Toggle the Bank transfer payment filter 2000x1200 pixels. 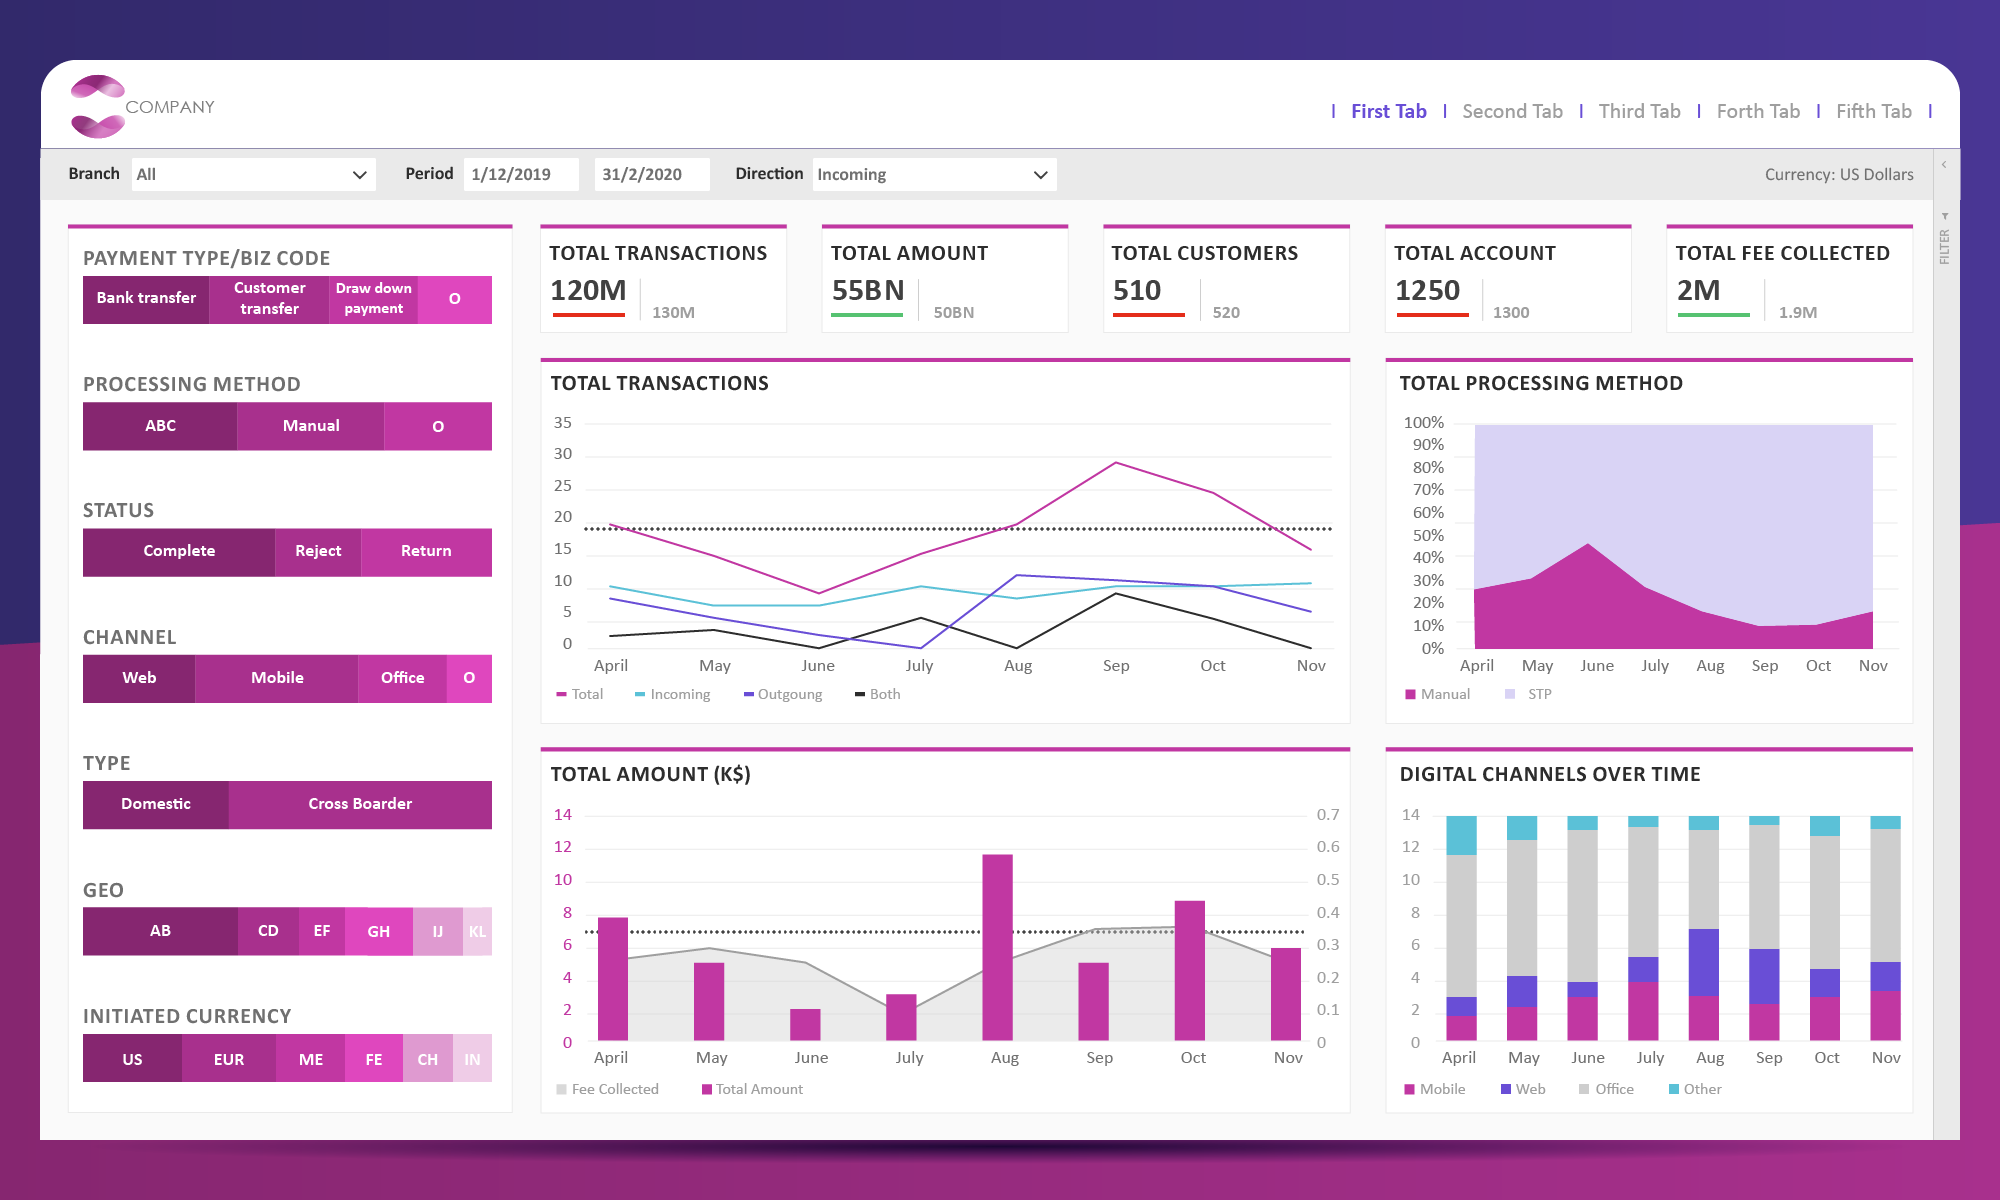146,299
